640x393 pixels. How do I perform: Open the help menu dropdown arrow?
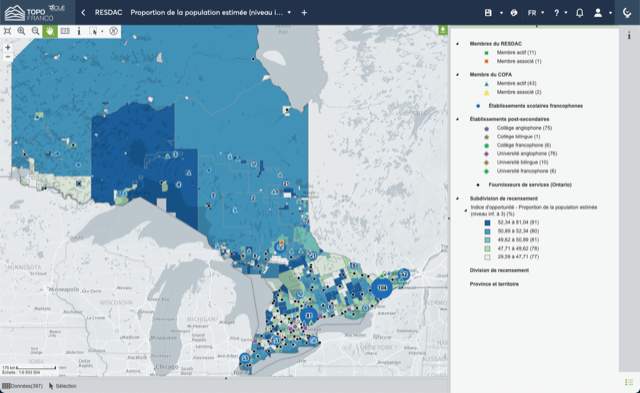pos(566,13)
